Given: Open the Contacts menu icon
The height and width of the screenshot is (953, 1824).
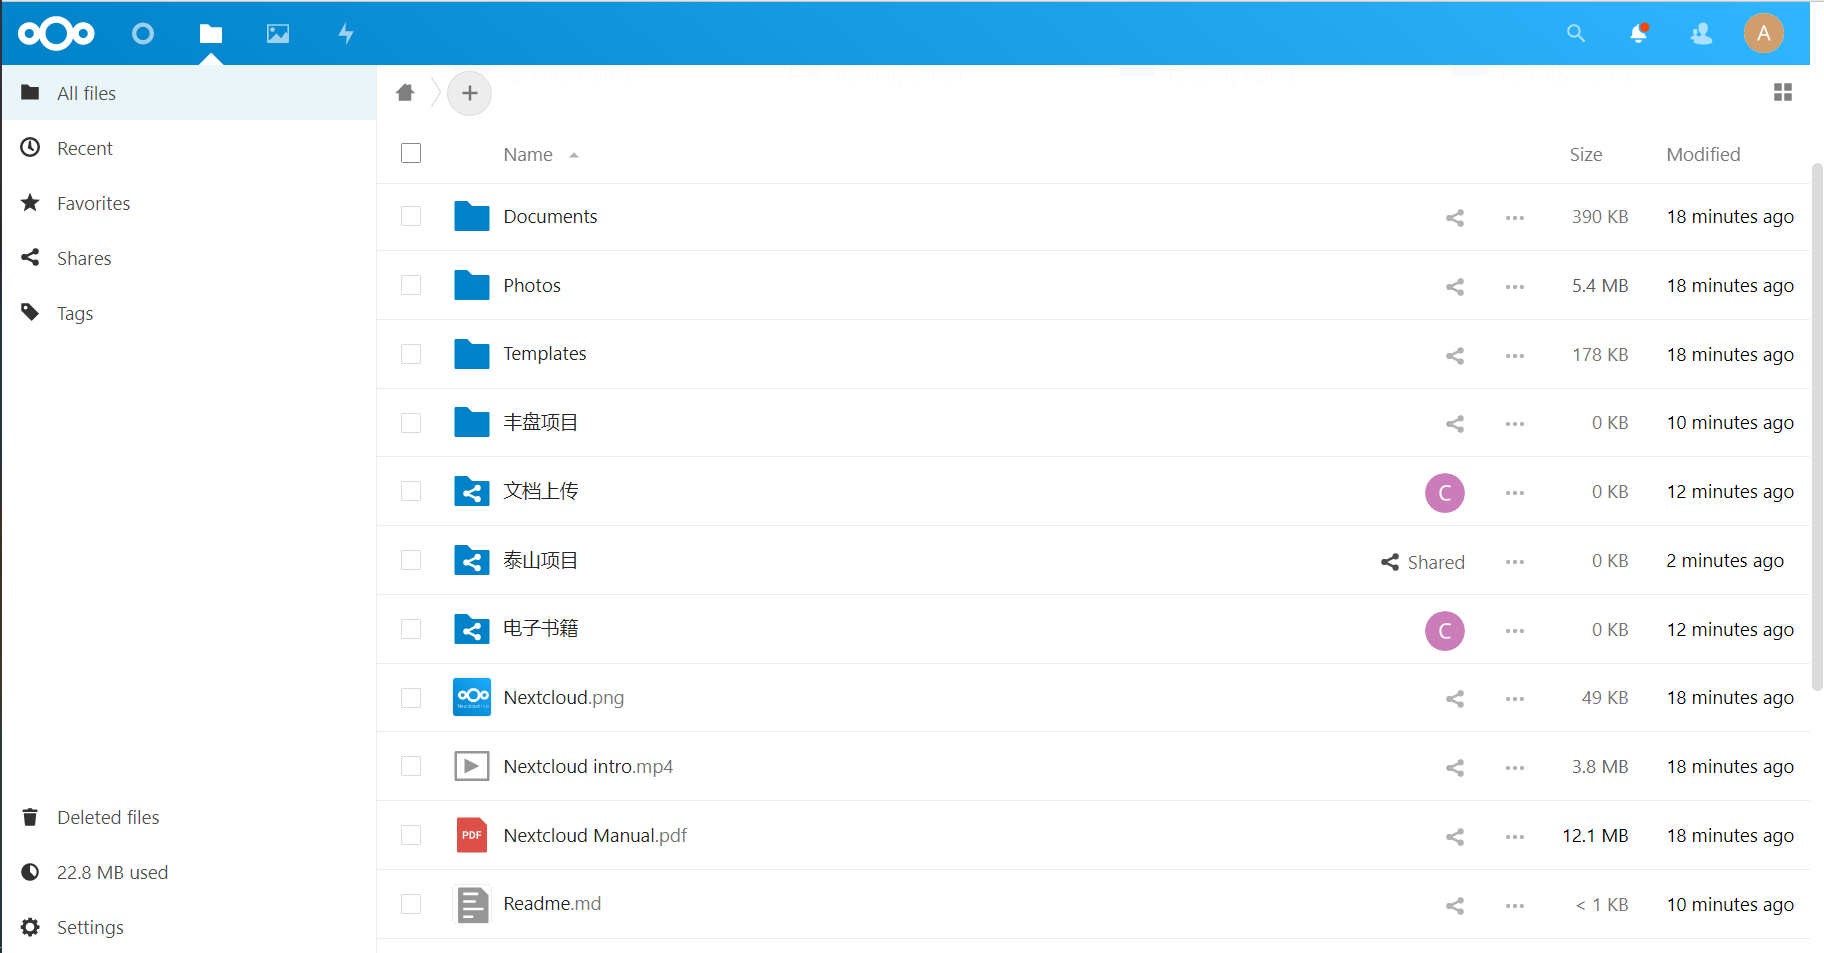Looking at the screenshot, I should [x=1701, y=34].
